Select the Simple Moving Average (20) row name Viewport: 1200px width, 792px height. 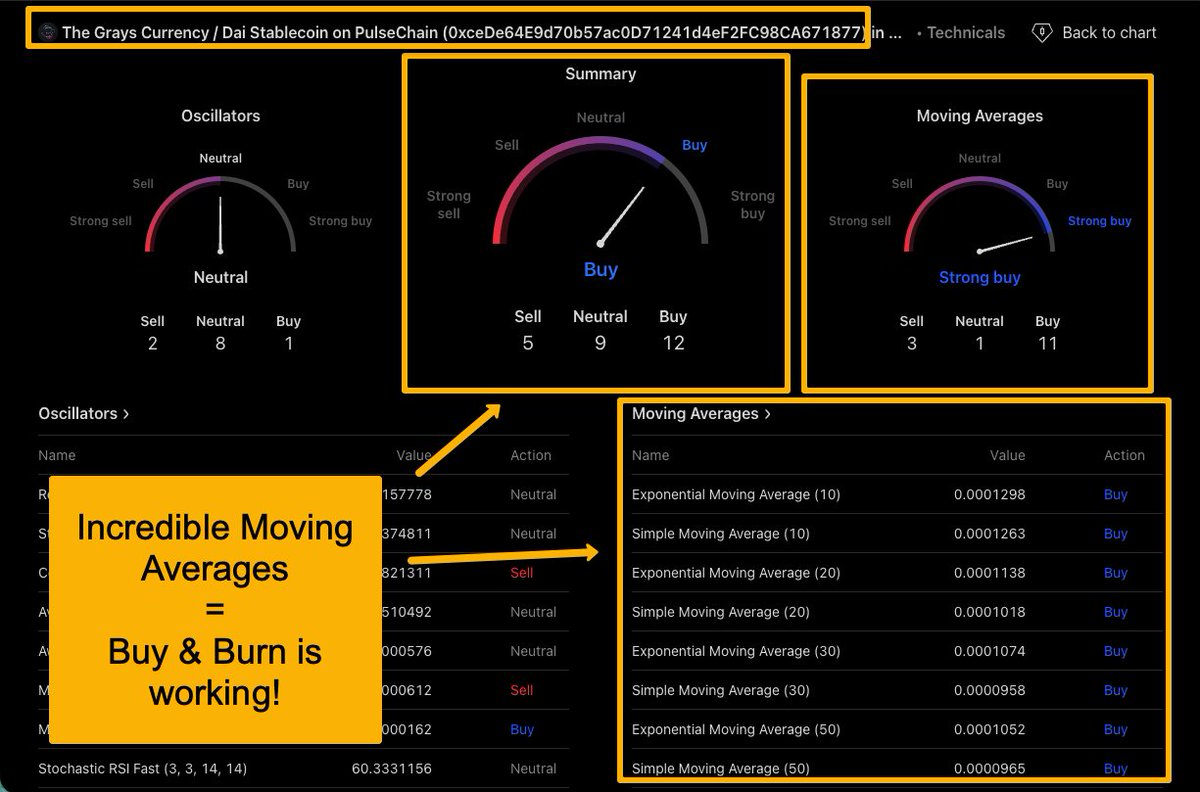click(720, 611)
